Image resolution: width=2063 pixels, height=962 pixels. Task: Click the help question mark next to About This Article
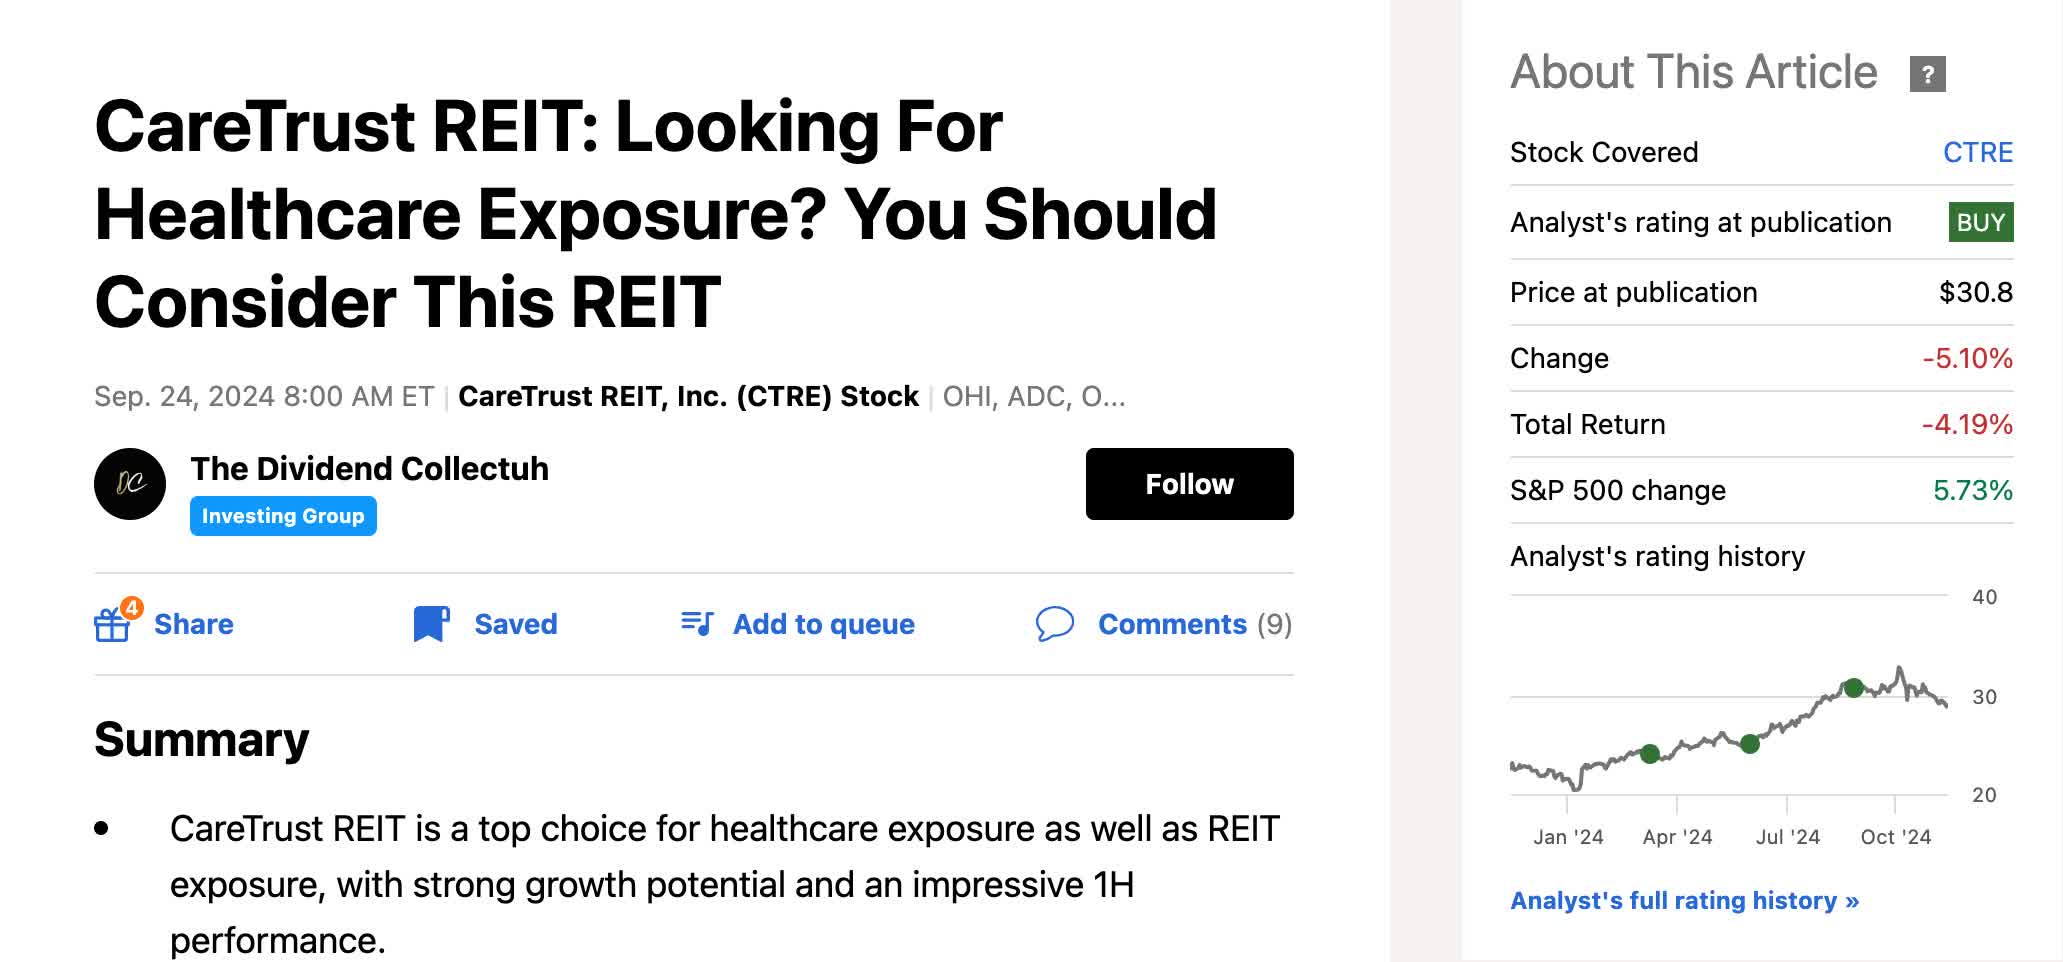(1928, 72)
